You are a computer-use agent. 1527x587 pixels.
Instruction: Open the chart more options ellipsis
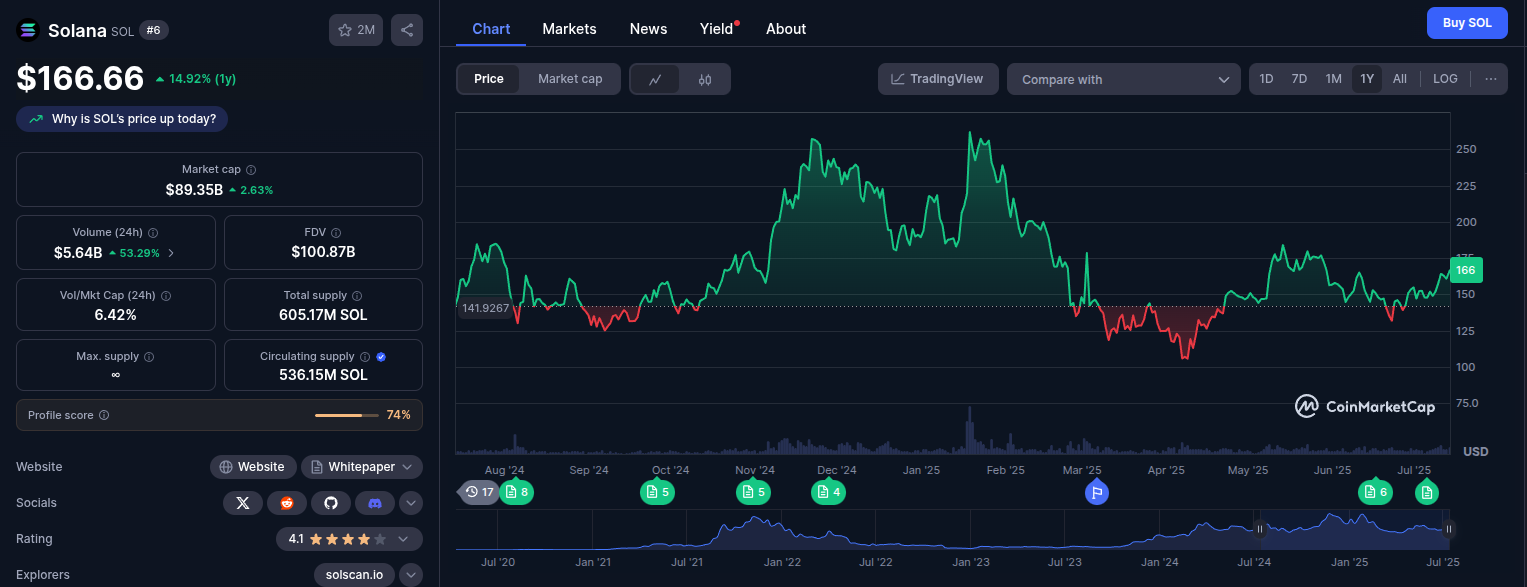coord(1491,79)
